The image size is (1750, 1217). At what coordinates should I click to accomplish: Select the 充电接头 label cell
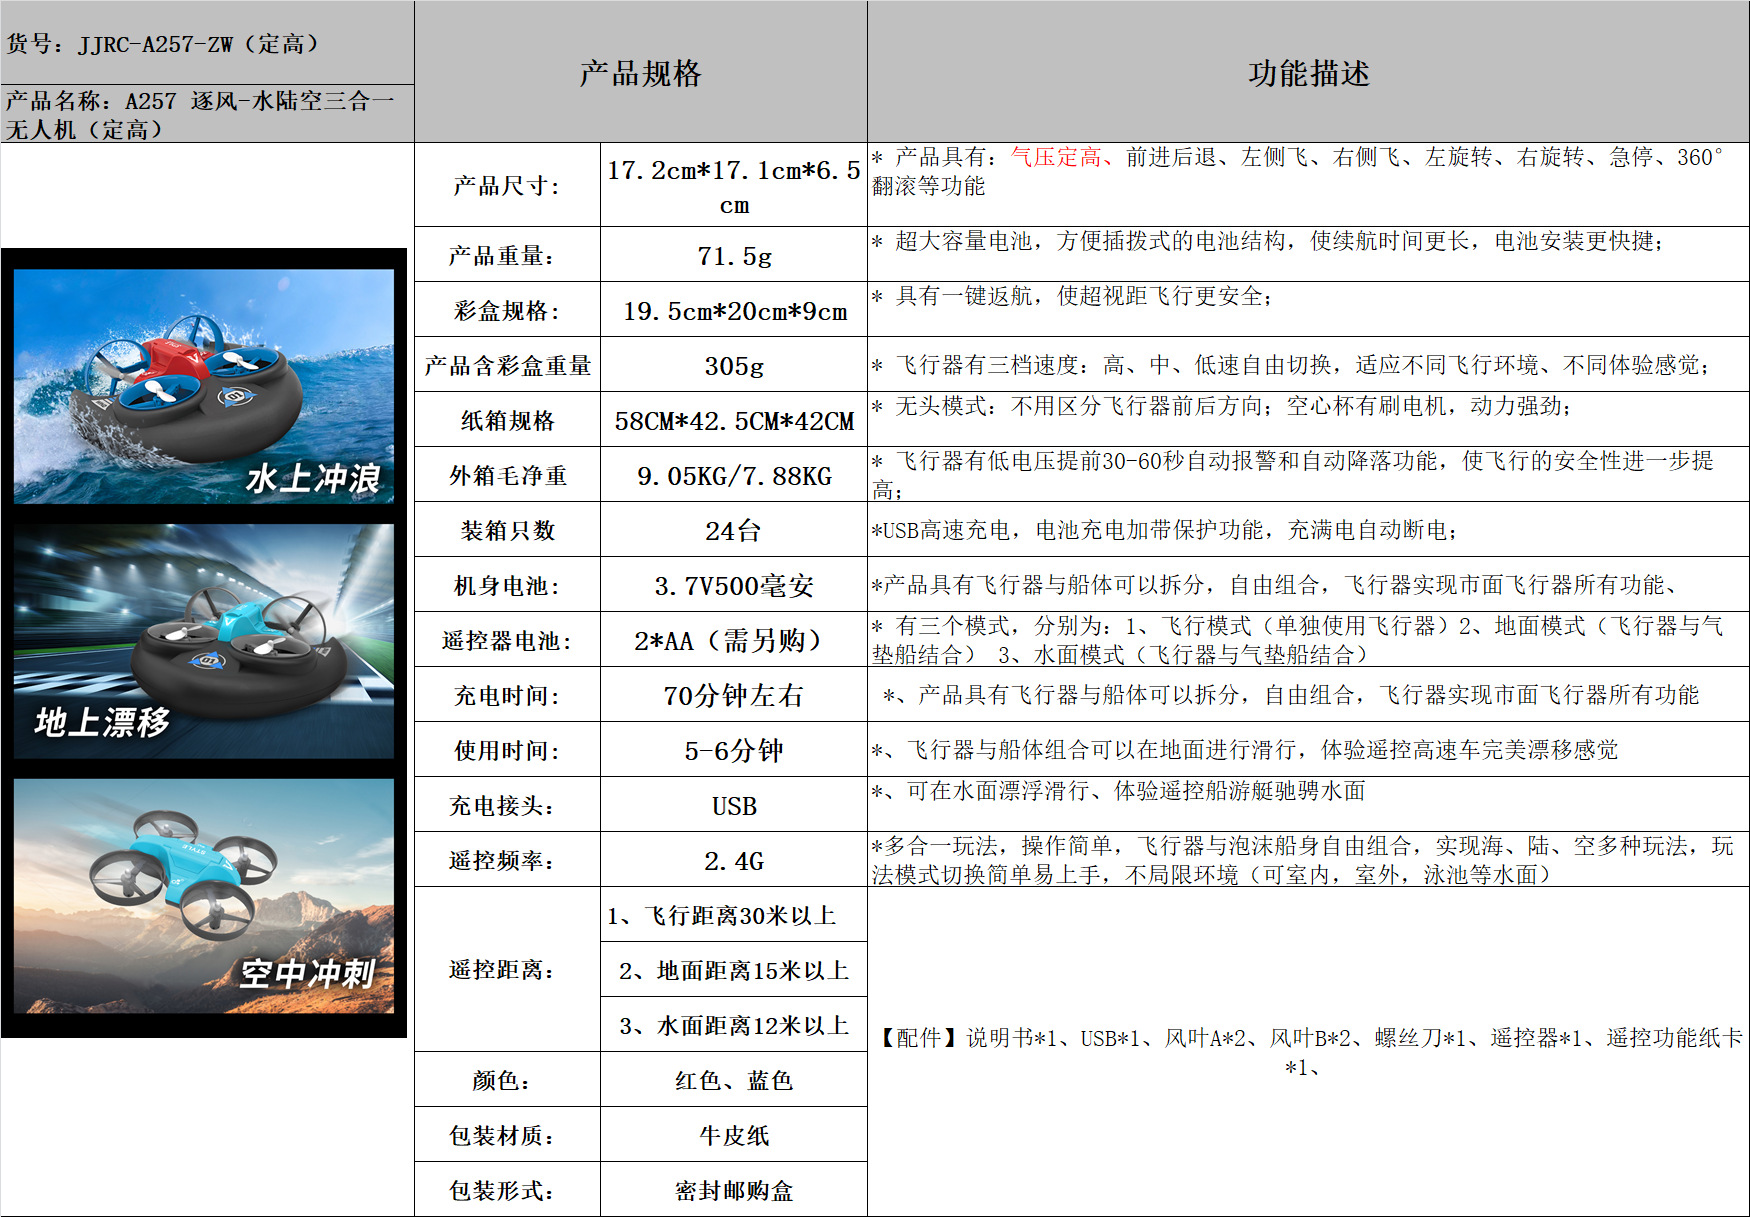tap(507, 805)
